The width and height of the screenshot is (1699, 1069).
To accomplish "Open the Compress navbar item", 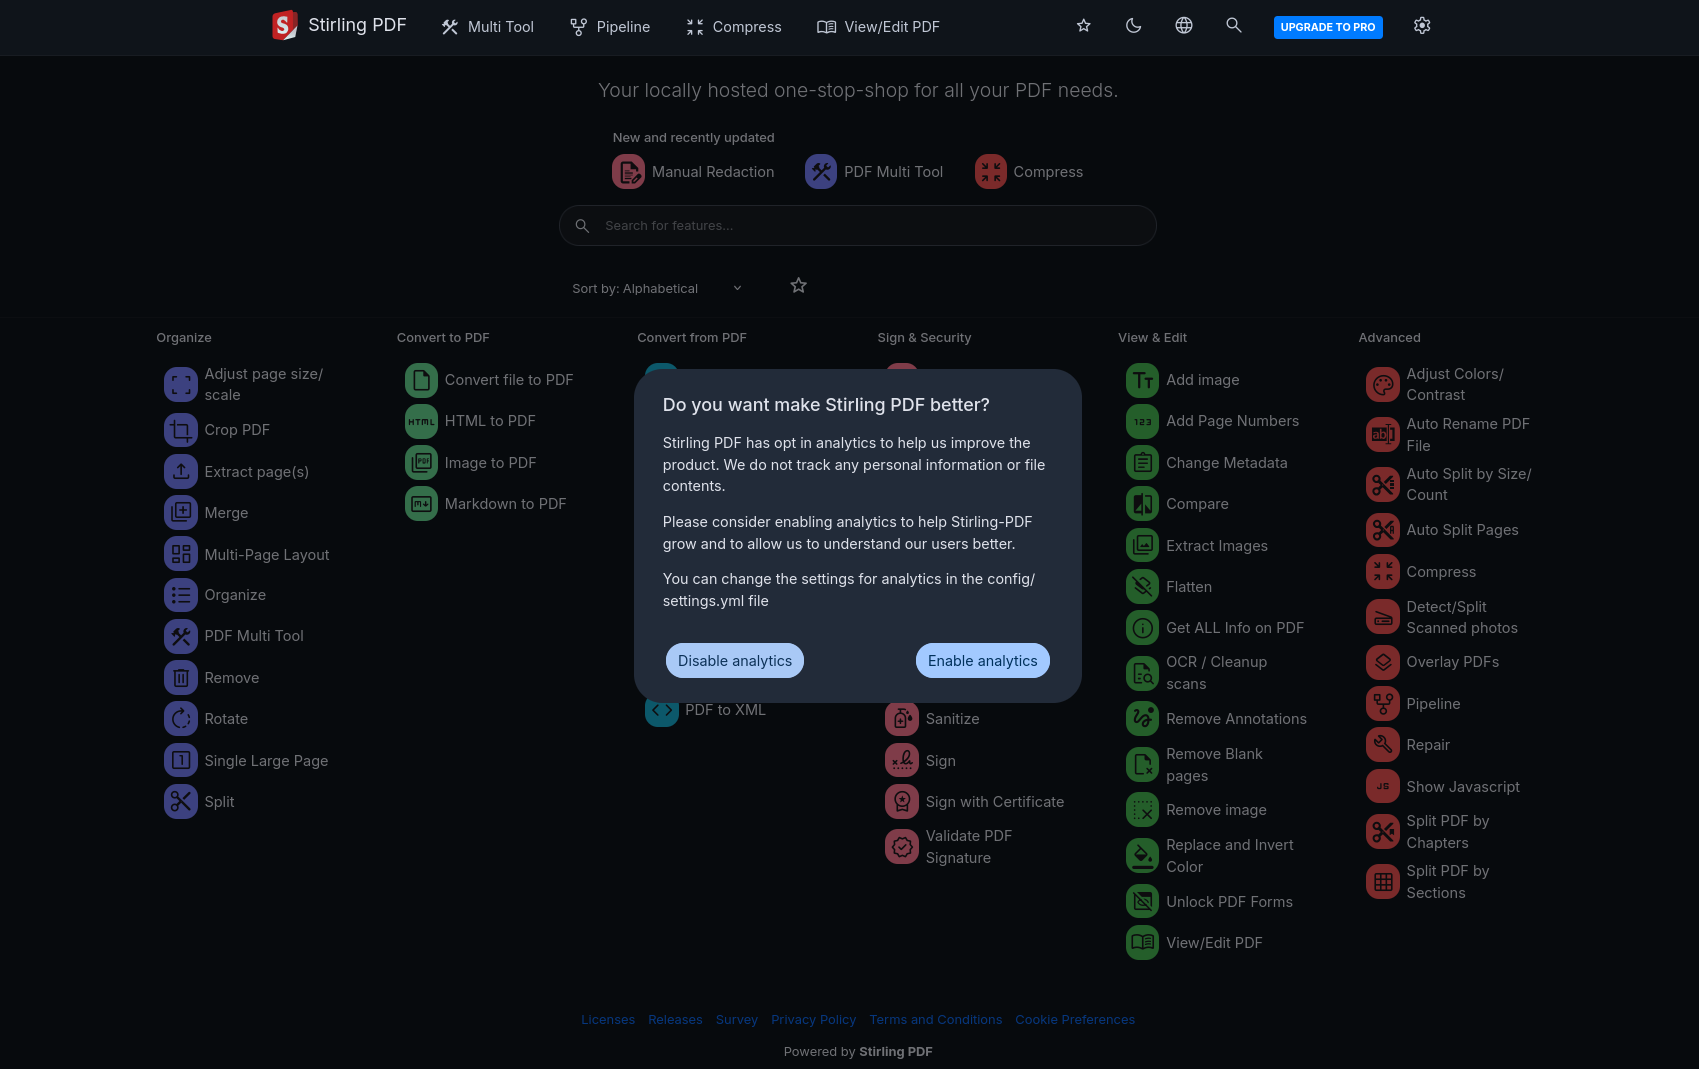I will [734, 27].
